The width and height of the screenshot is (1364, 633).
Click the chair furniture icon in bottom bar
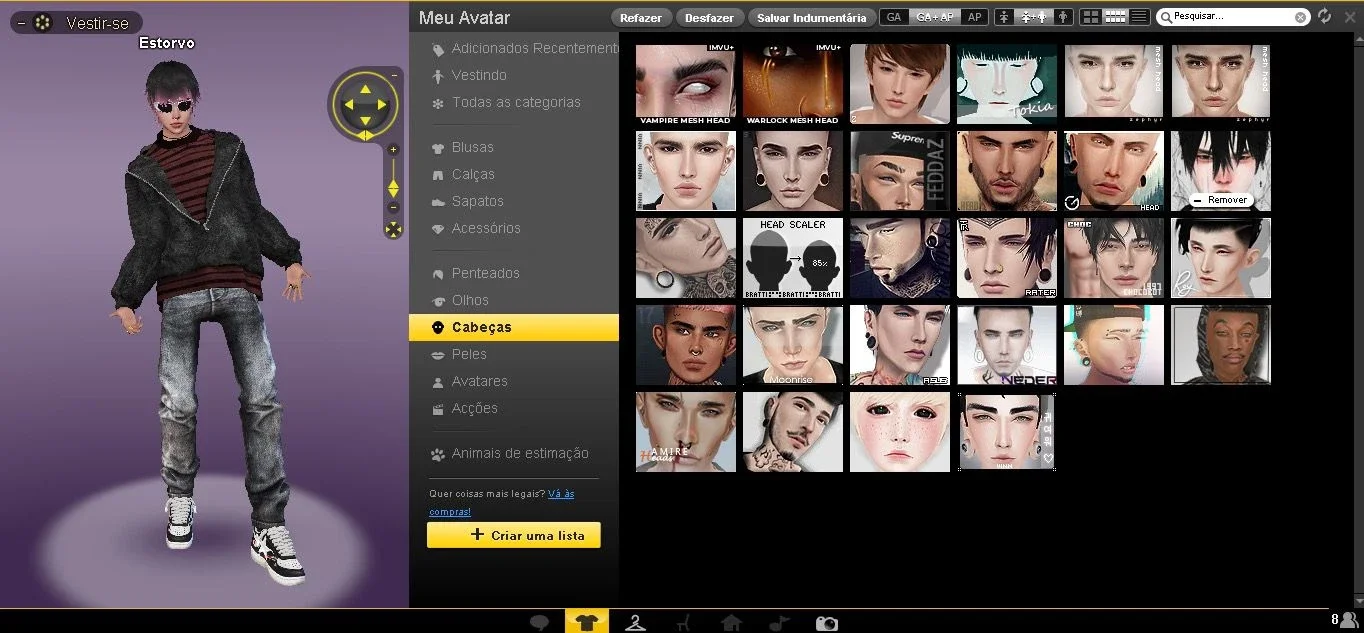(683, 623)
